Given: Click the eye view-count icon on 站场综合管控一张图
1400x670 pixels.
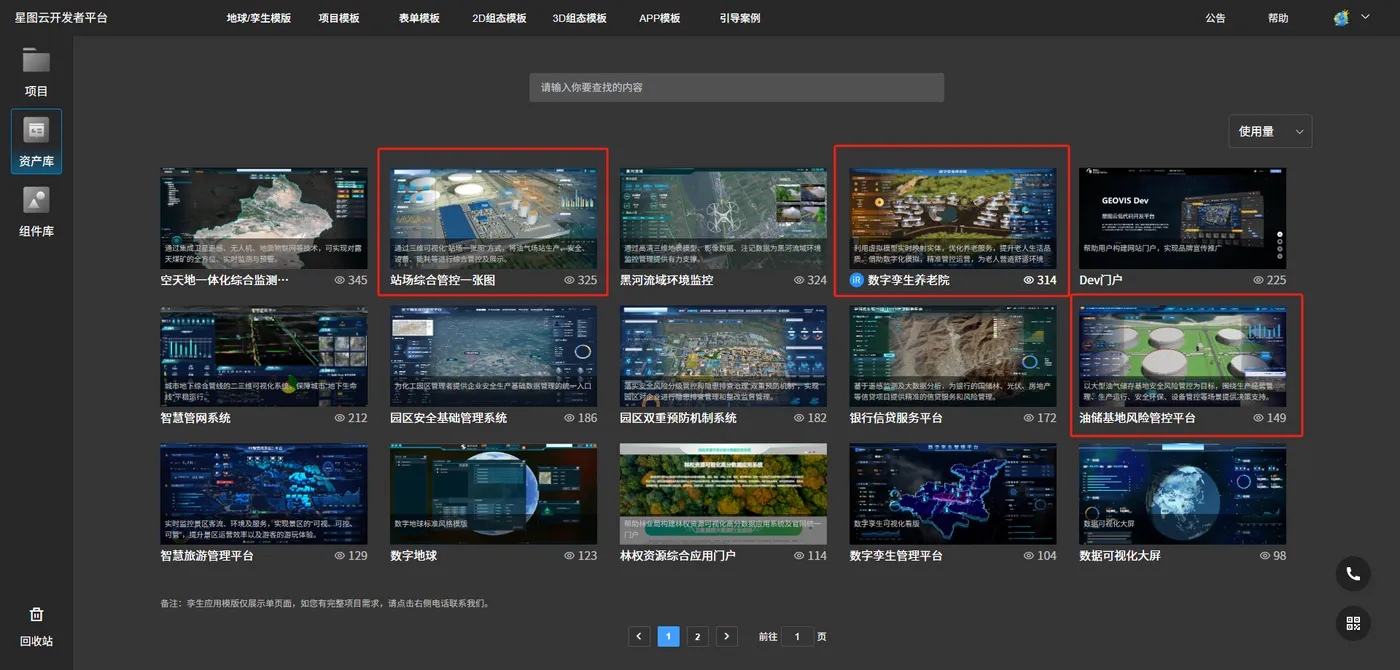Looking at the screenshot, I should tap(570, 280).
